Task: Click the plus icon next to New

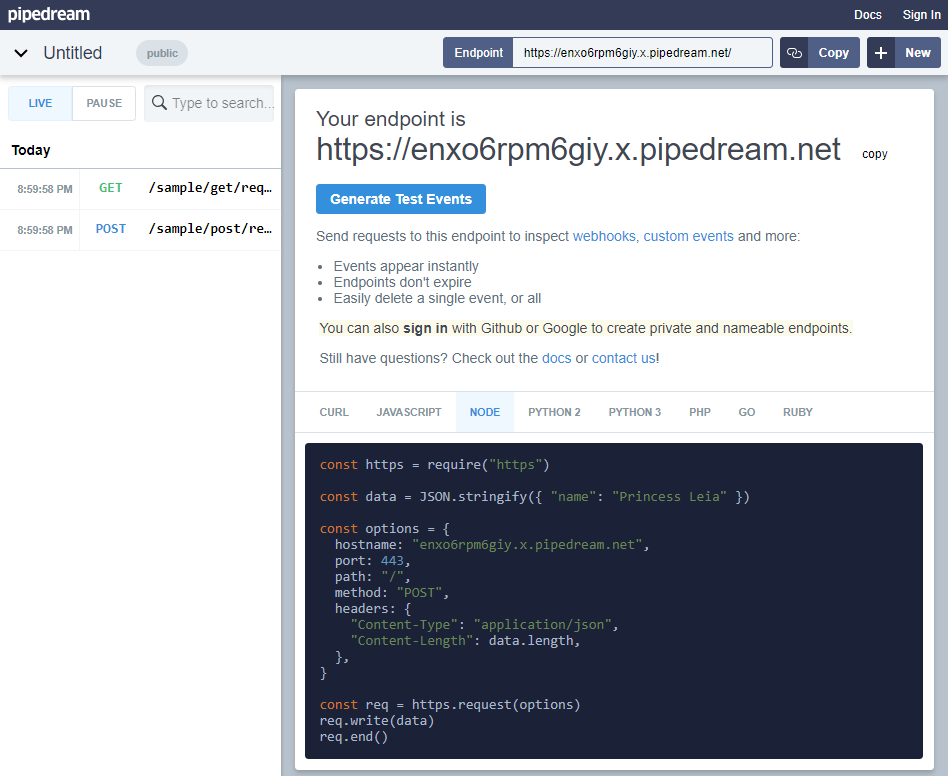Action: [x=879, y=52]
